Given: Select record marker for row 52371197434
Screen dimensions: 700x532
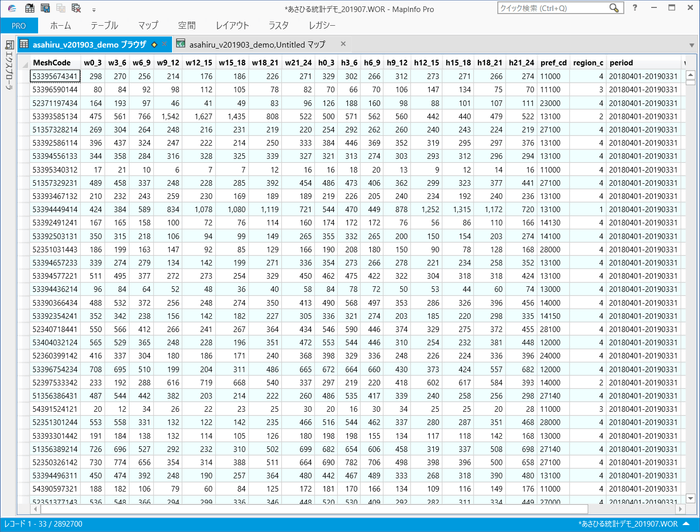Looking at the screenshot, I should click(24, 103).
